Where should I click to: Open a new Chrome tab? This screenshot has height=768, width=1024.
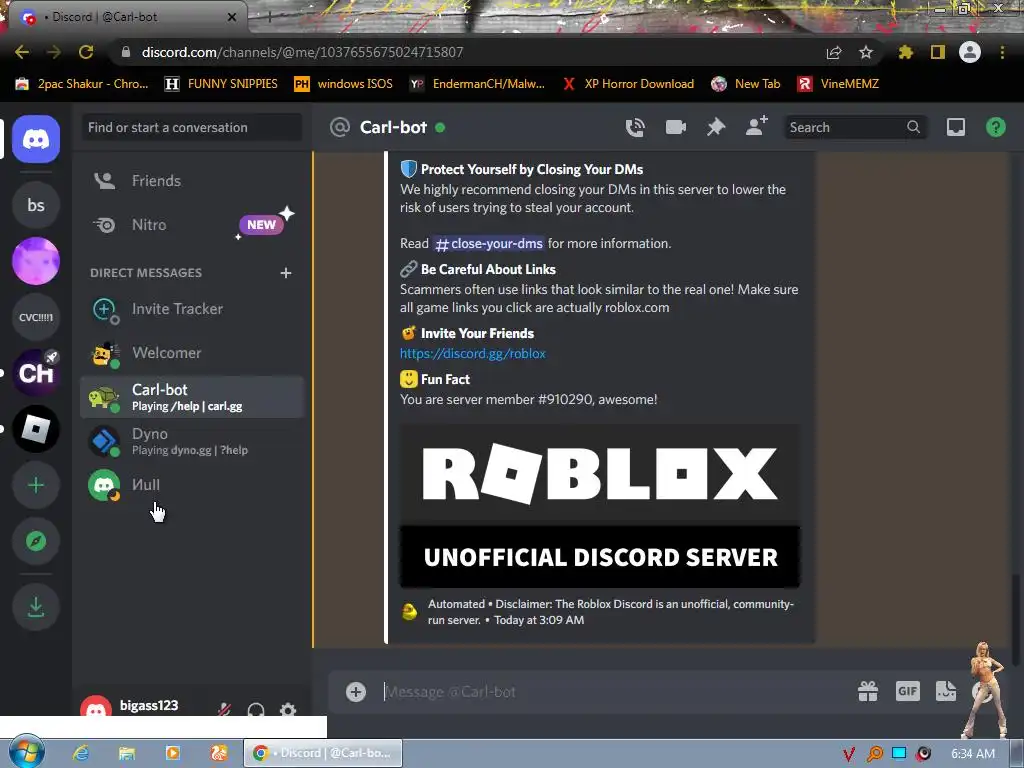(270, 18)
